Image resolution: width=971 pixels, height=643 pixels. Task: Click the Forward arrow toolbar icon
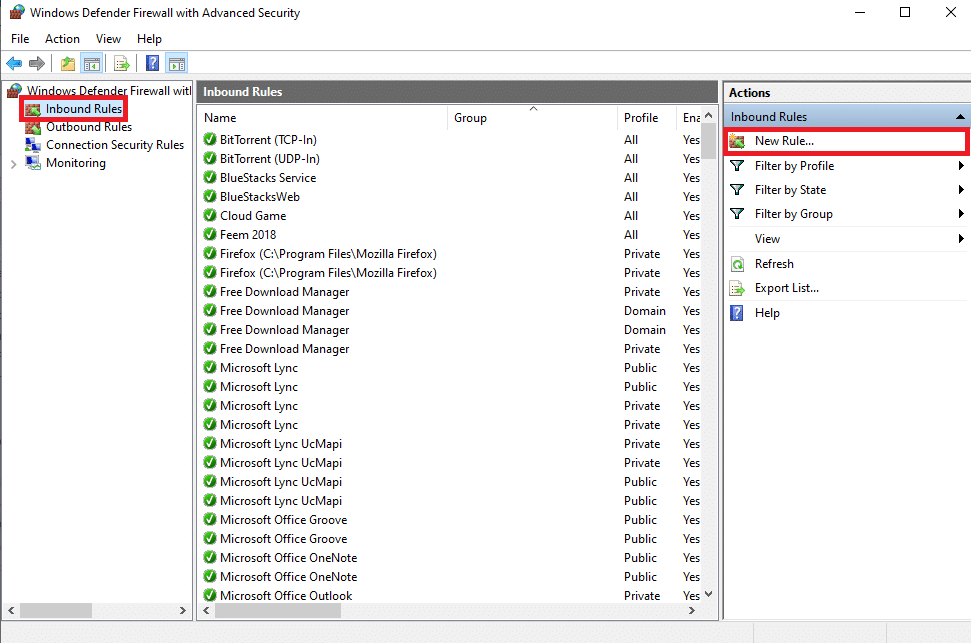pyautogui.click(x=37, y=63)
